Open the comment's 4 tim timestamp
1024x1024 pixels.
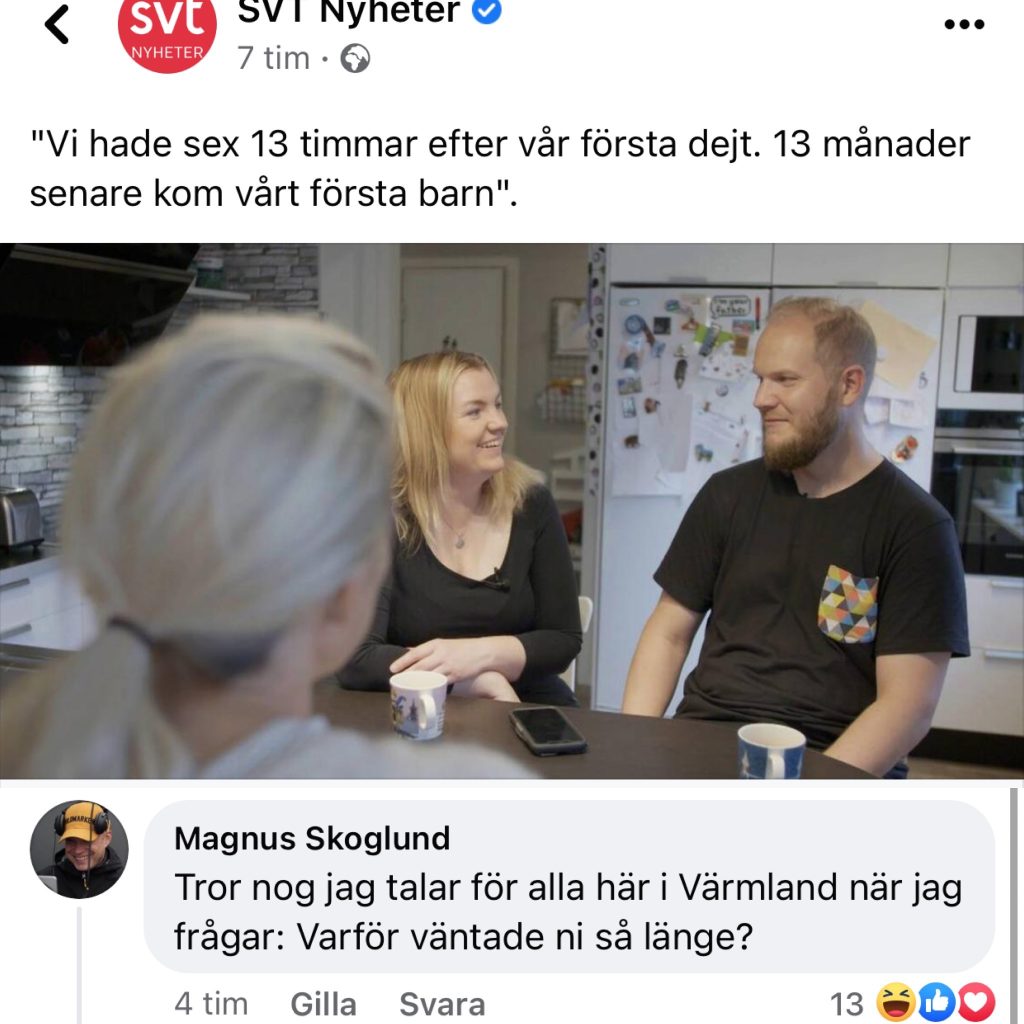(211, 1004)
